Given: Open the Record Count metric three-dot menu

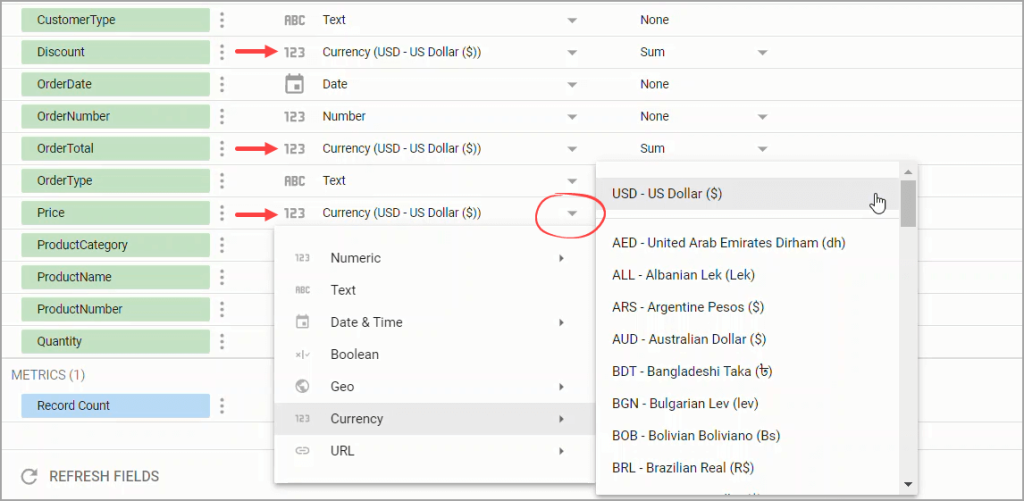Looking at the screenshot, I should click(222, 406).
